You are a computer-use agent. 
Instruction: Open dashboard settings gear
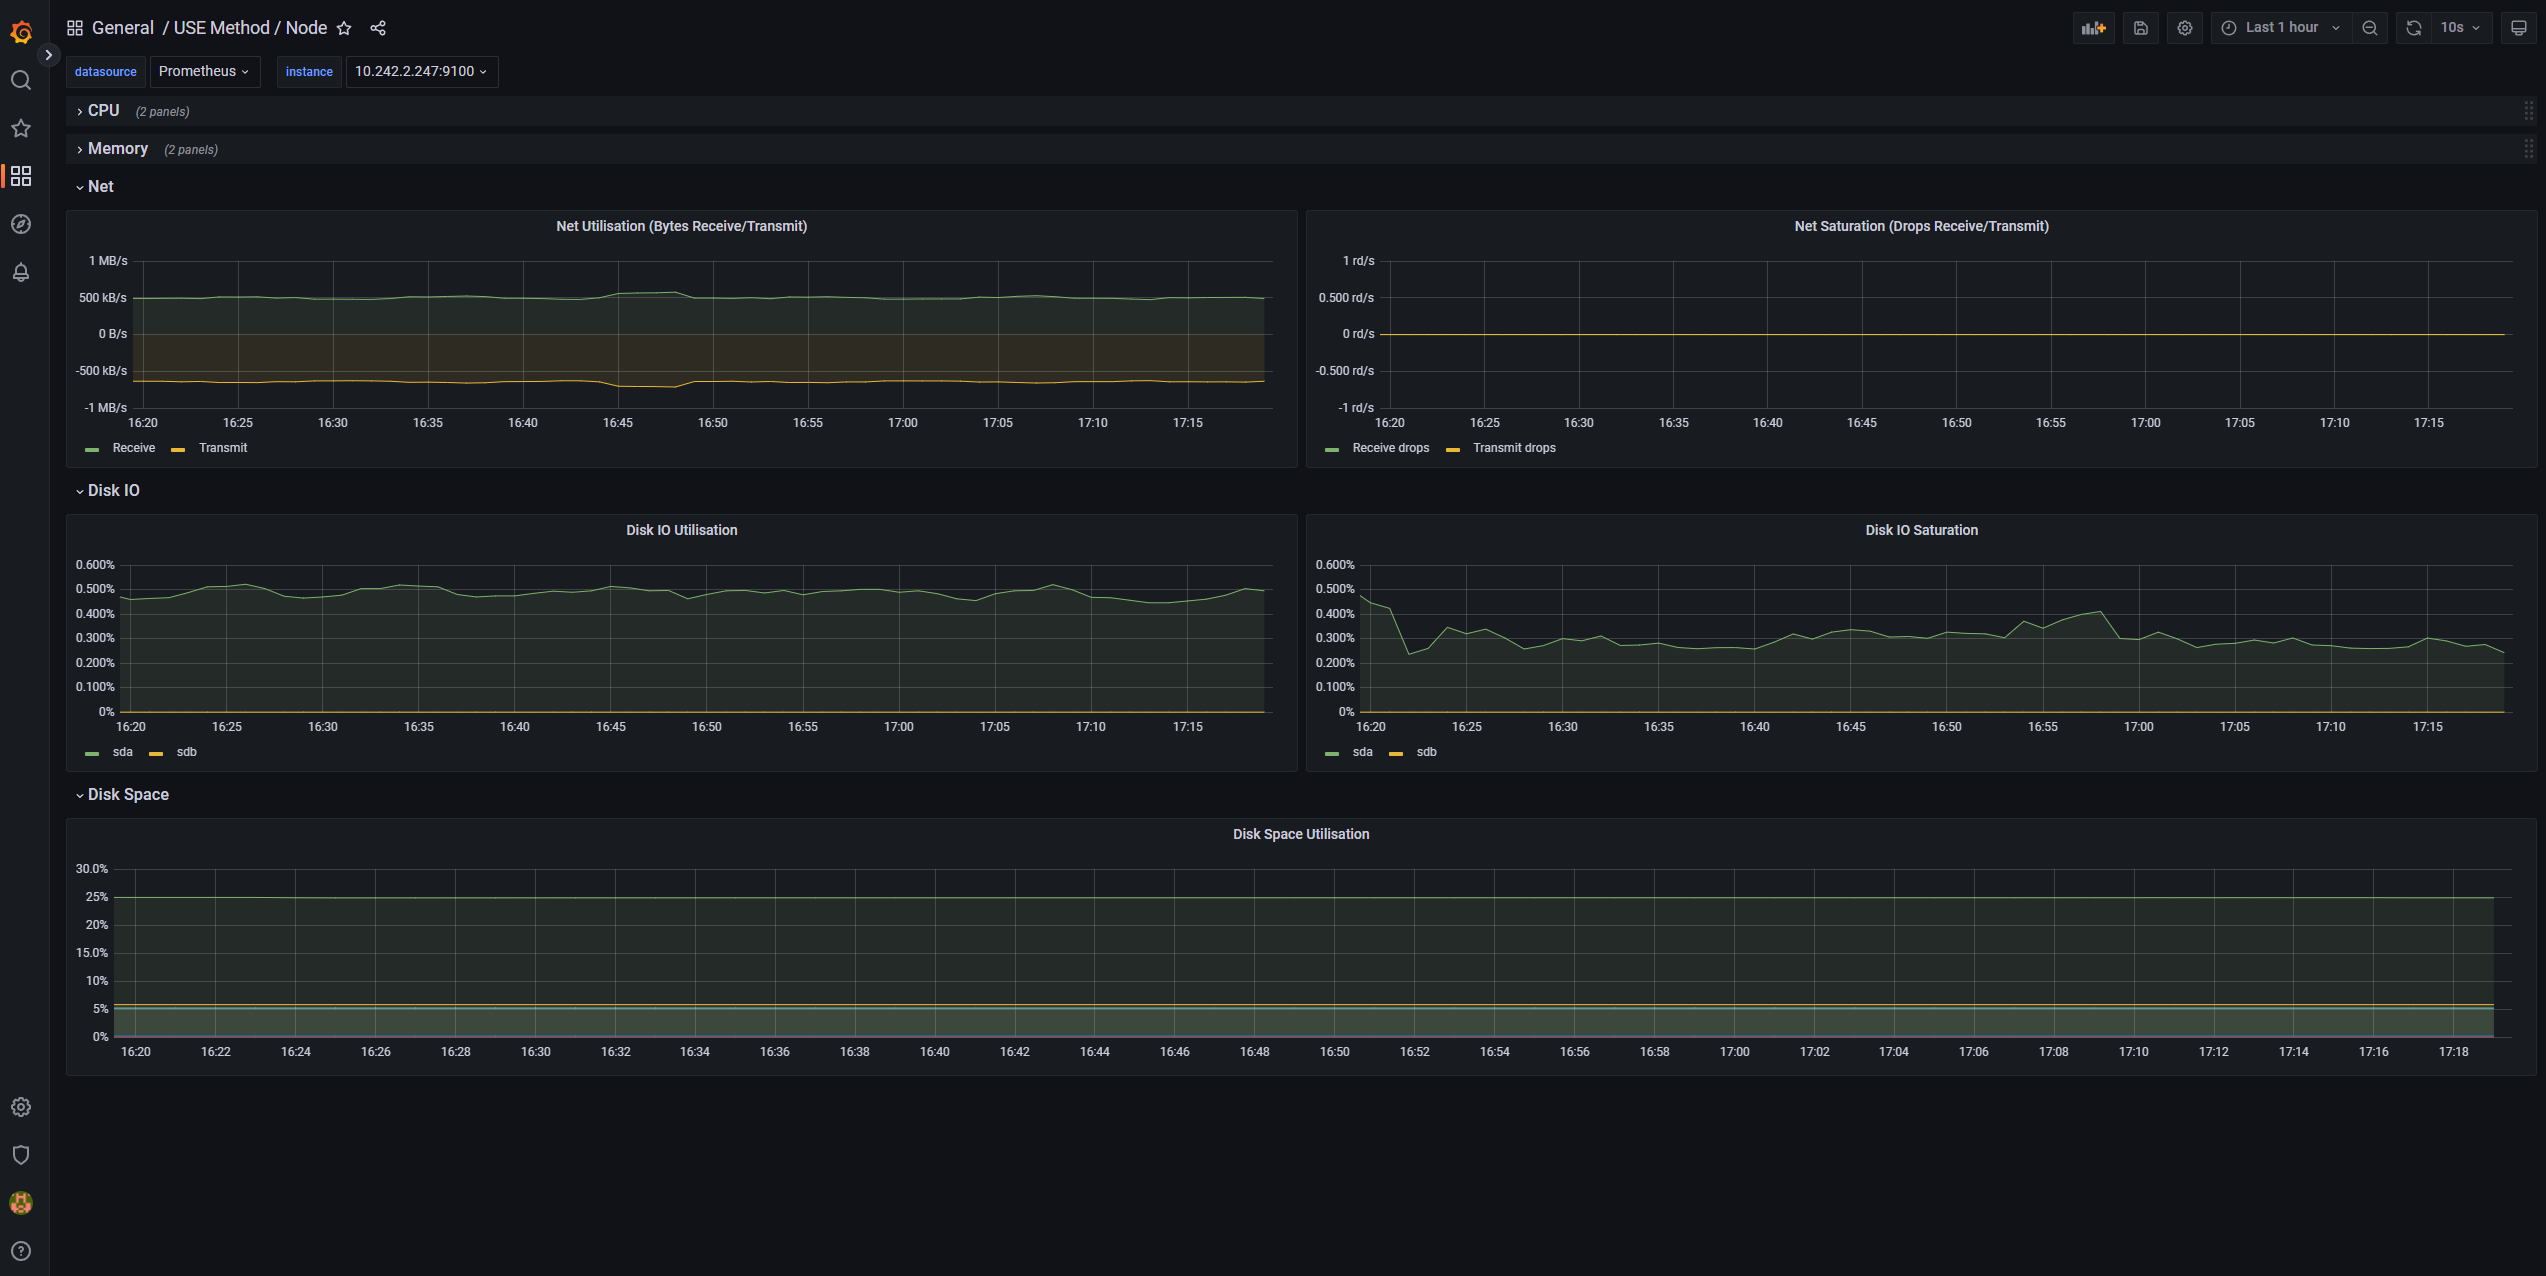2184,27
